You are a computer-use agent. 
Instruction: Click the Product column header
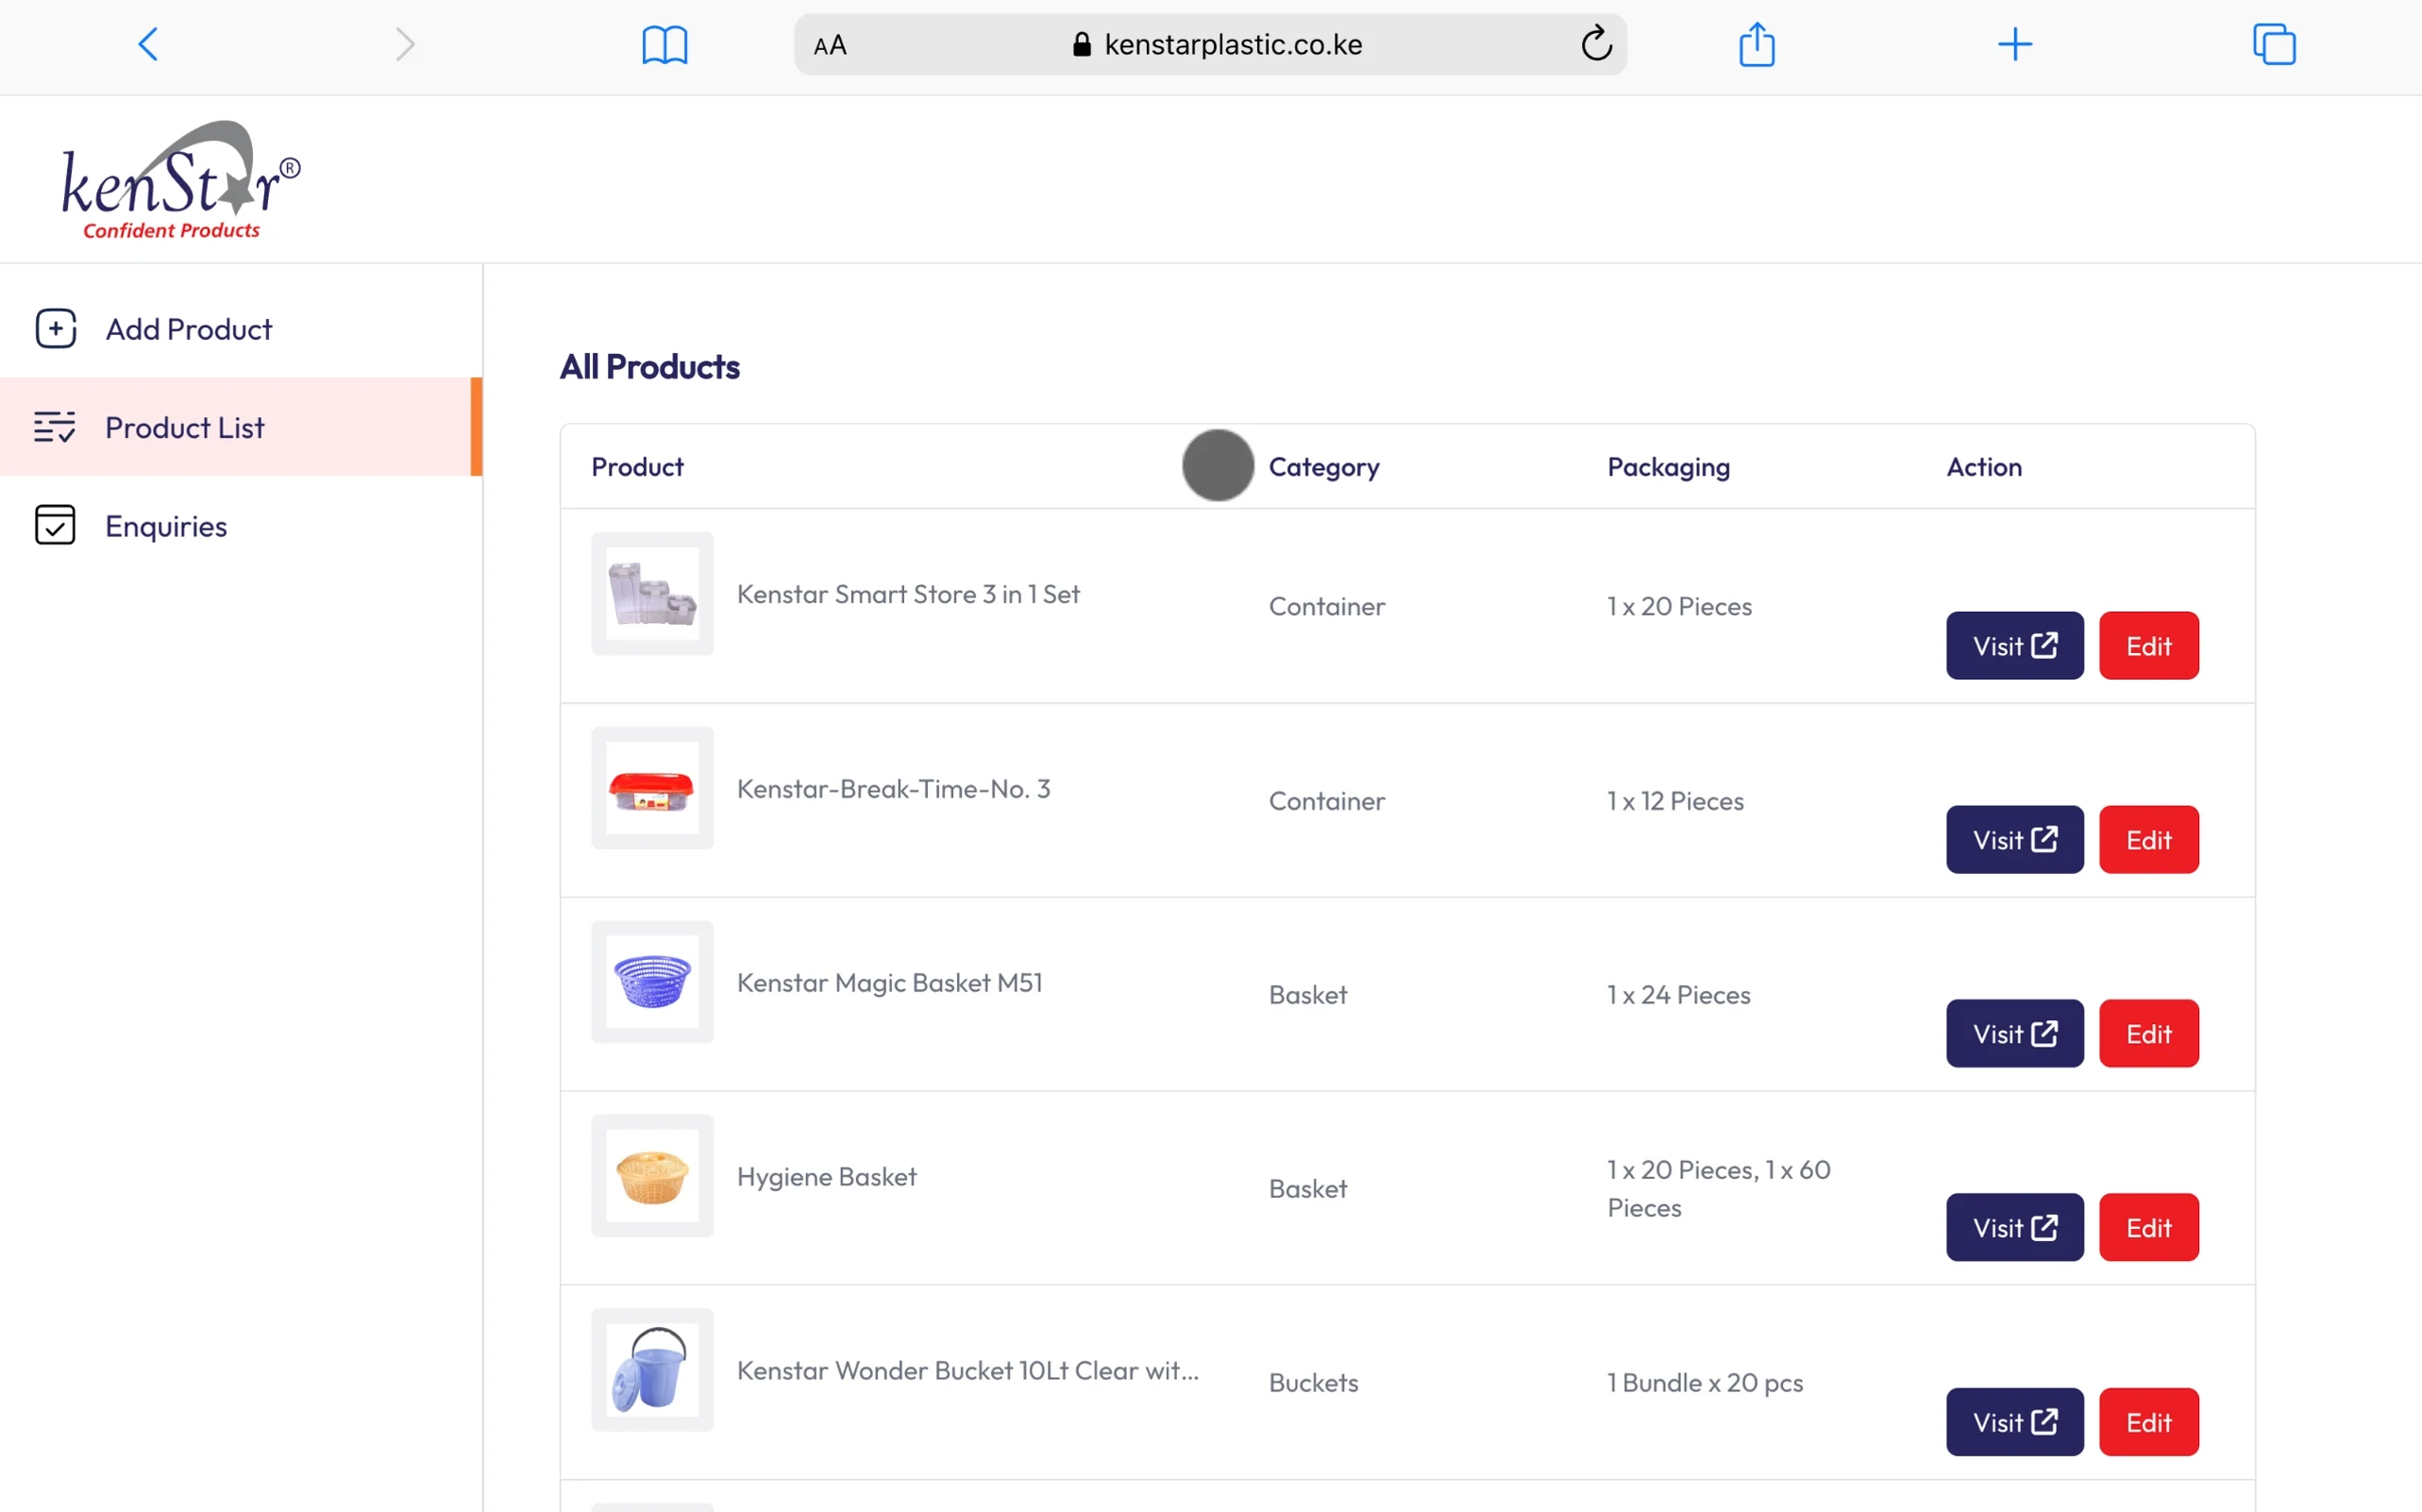click(x=637, y=467)
